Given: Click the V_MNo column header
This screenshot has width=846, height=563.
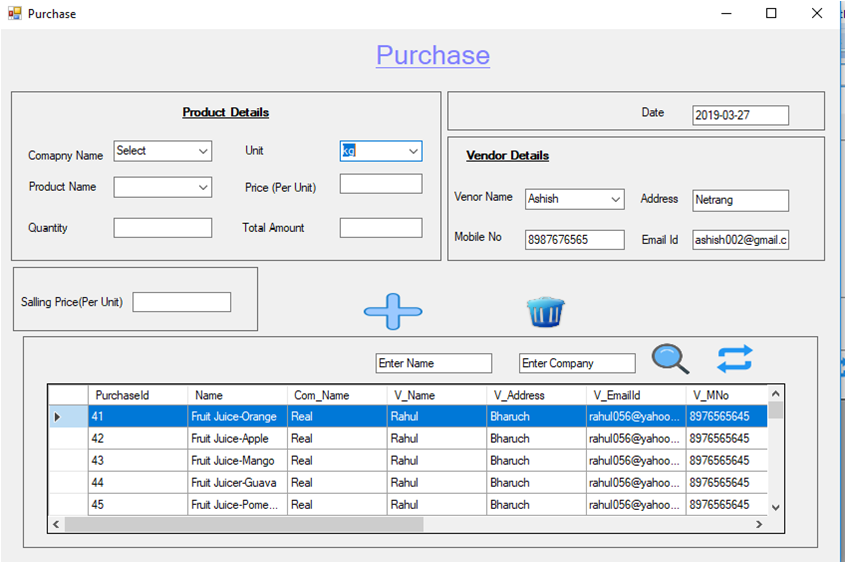Looking at the screenshot, I should coord(727,395).
